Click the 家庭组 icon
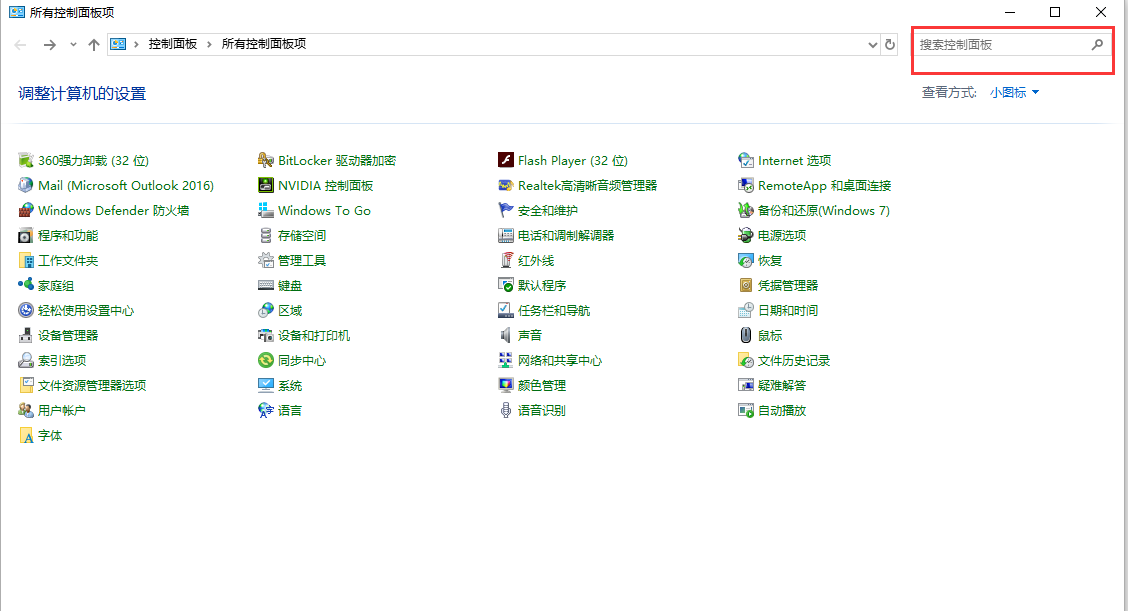 pos(26,285)
